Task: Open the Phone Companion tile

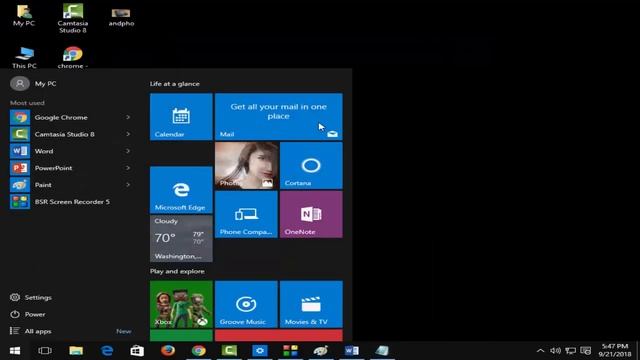Action: click(x=246, y=214)
